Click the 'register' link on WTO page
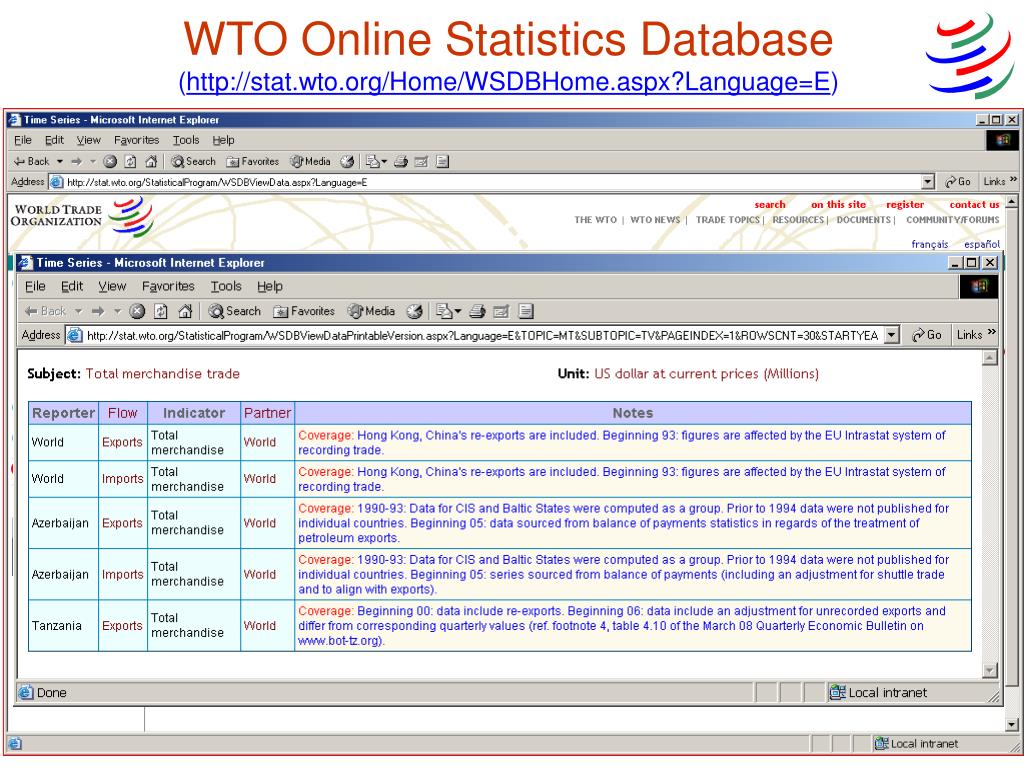The image size is (1024, 768). click(904, 204)
